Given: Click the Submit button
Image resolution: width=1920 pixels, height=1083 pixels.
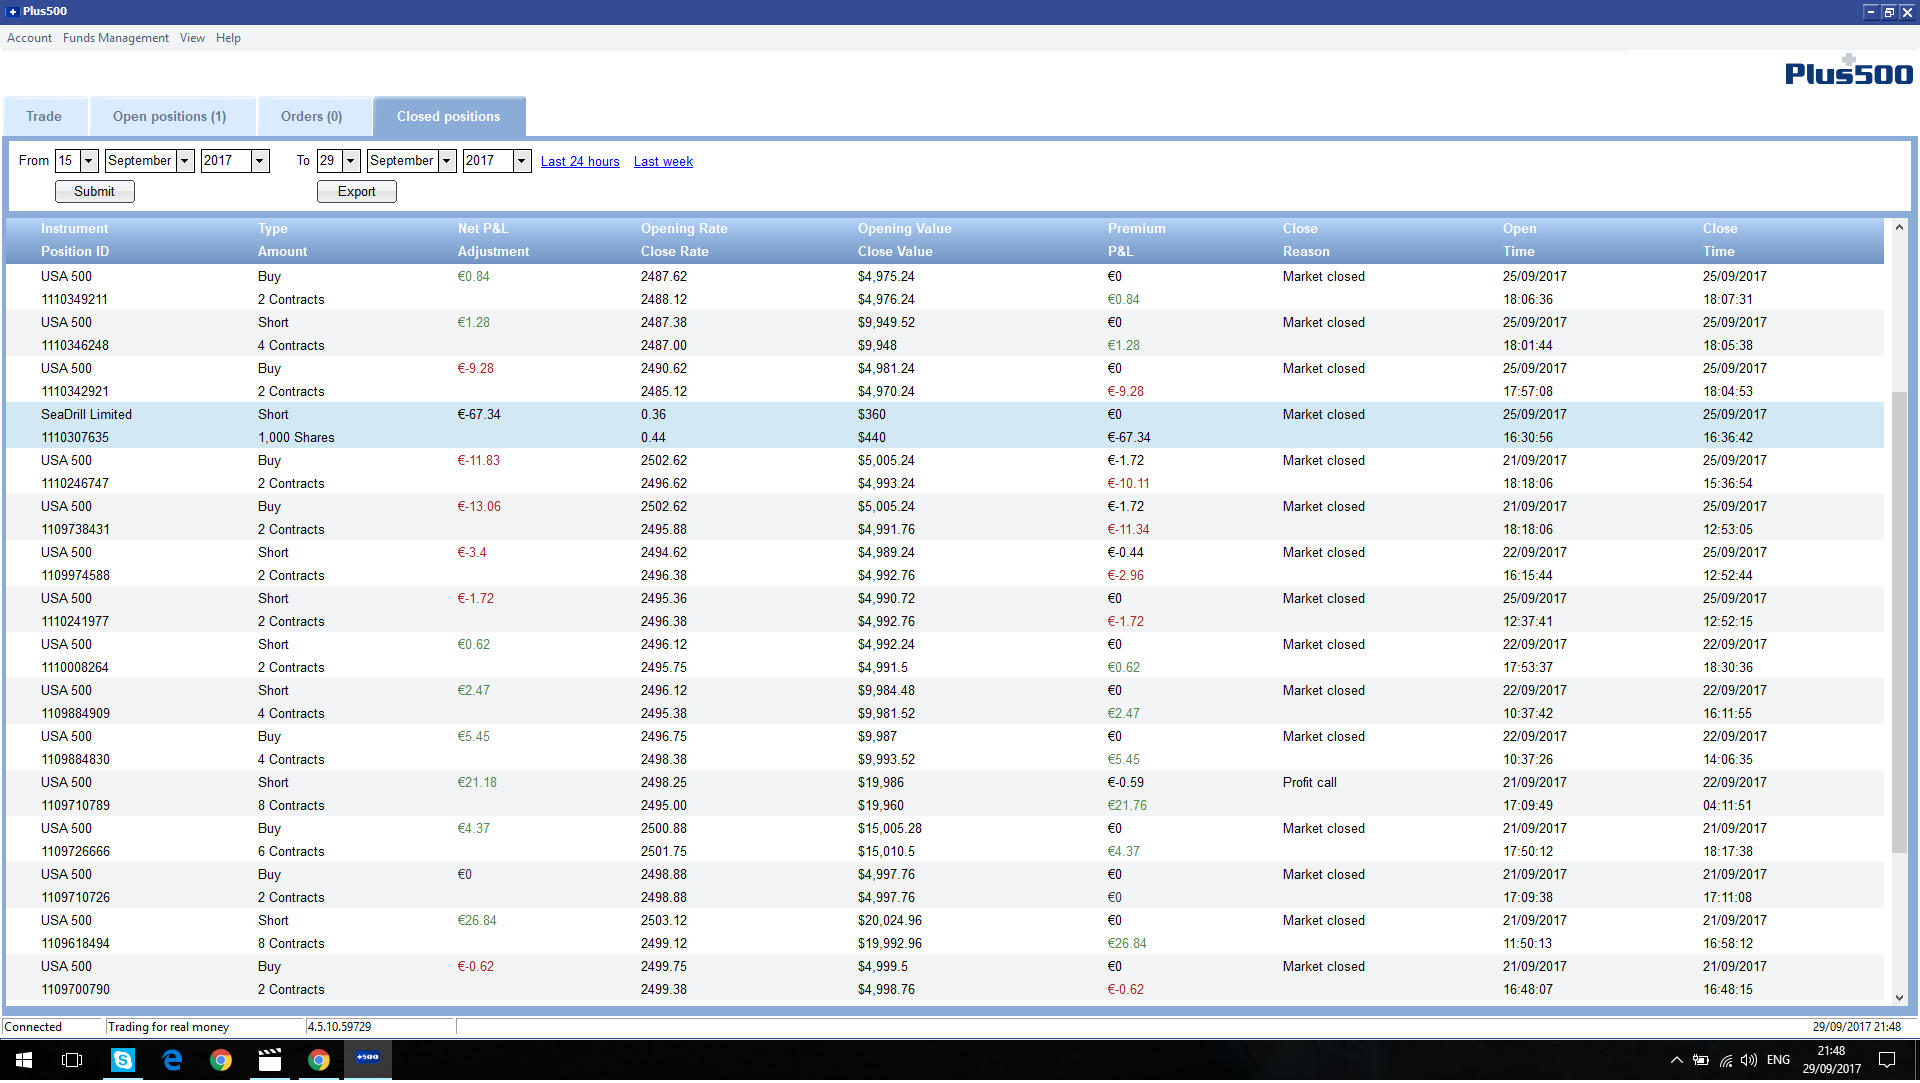Looking at the screenshot, I should coord(94,192).
